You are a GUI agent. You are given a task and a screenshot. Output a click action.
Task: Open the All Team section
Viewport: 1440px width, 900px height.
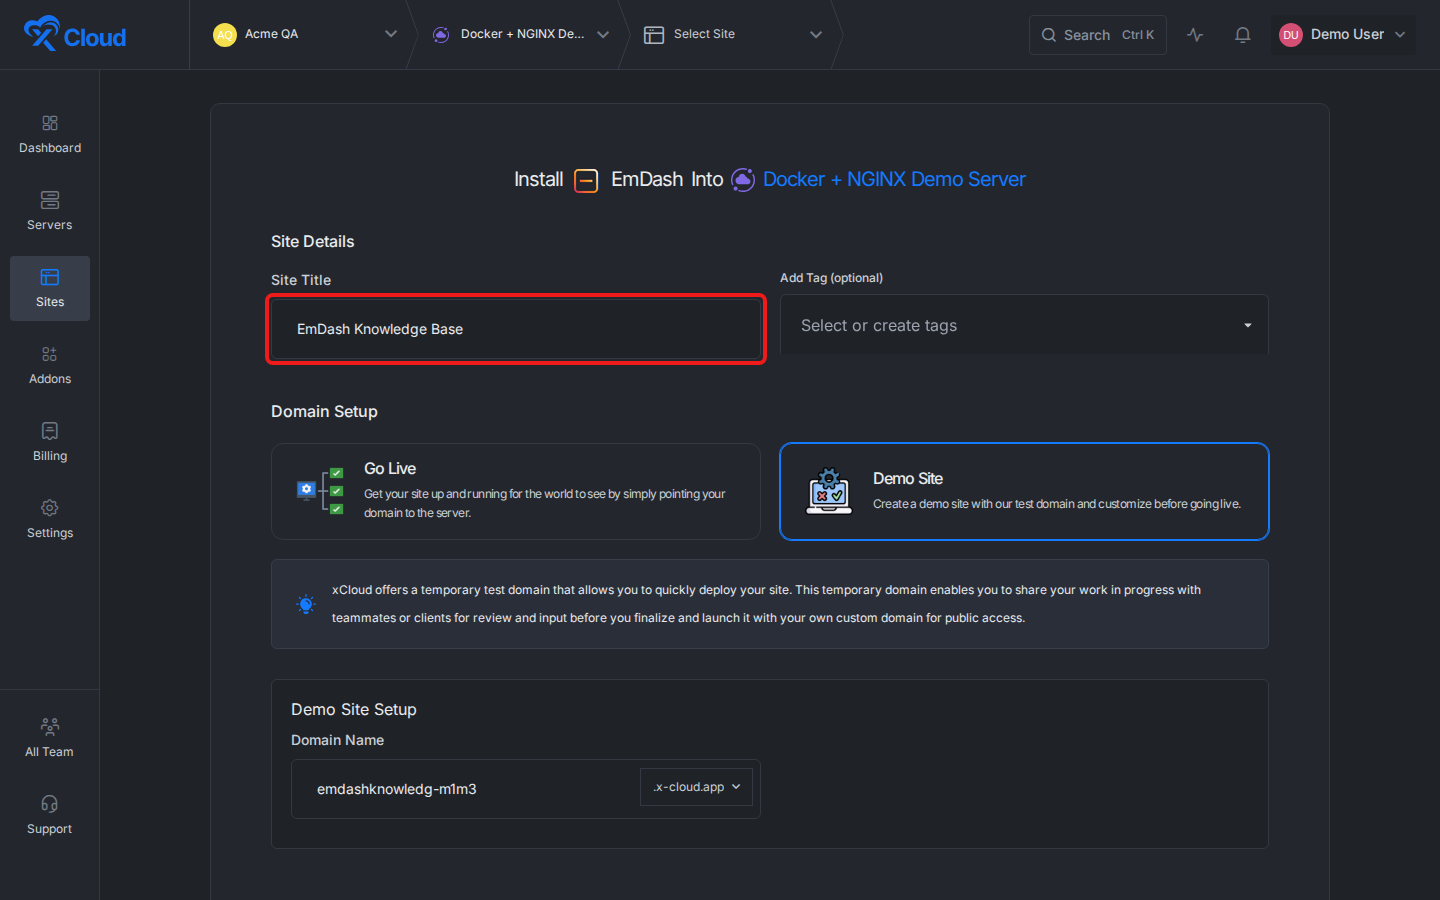coord(50,739)
